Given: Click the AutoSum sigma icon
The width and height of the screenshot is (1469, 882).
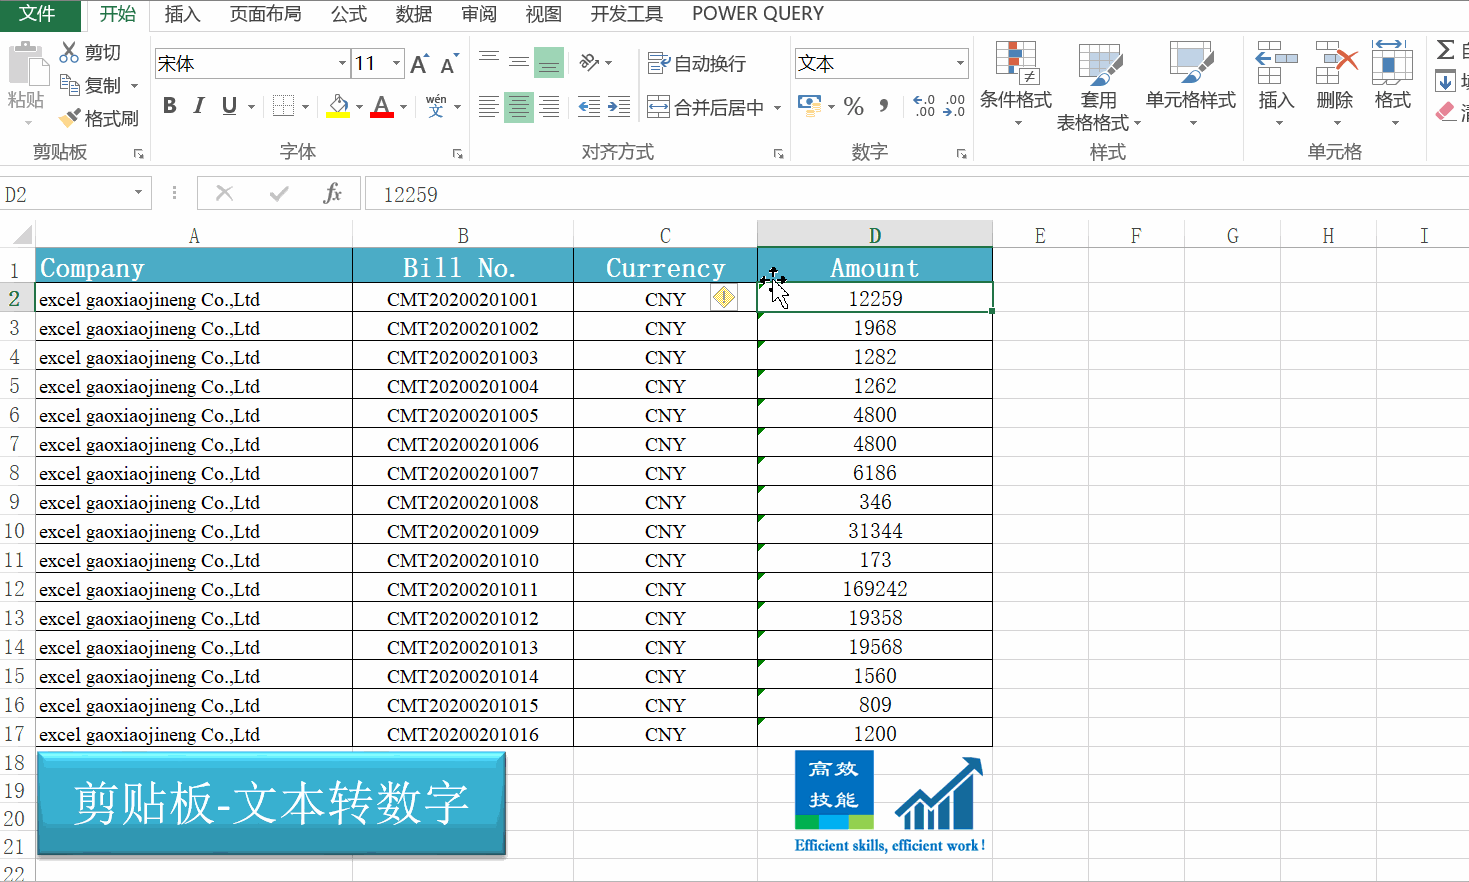Looking at the screenshot, I should pos(1445,50).
